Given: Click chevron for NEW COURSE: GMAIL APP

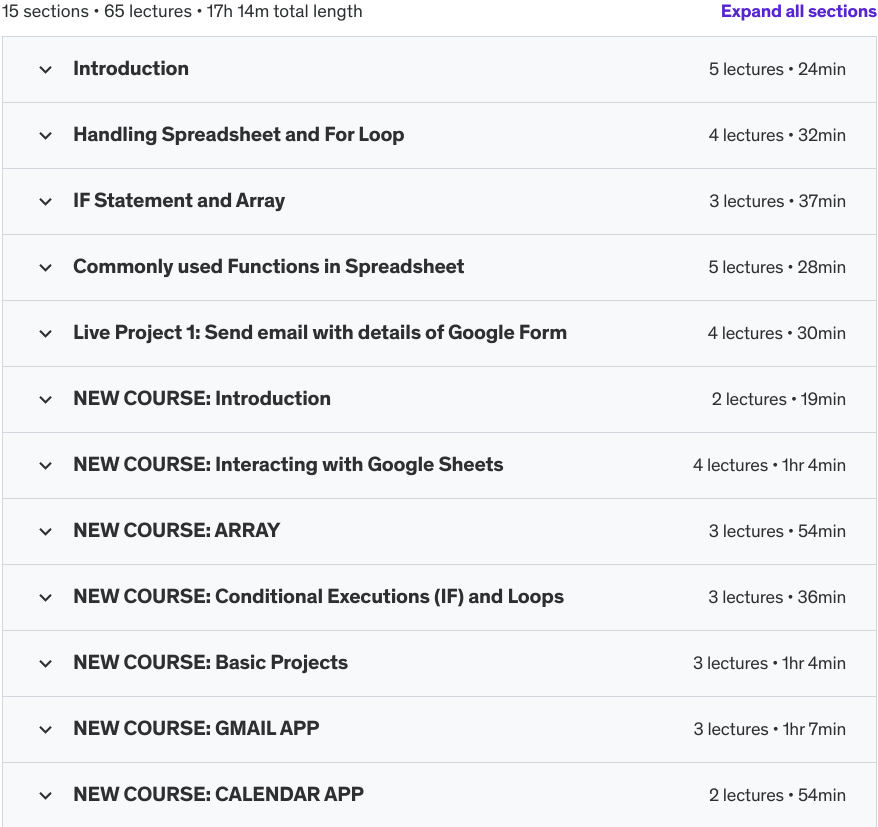Looking at the screenshot, I should click(45, 730).
